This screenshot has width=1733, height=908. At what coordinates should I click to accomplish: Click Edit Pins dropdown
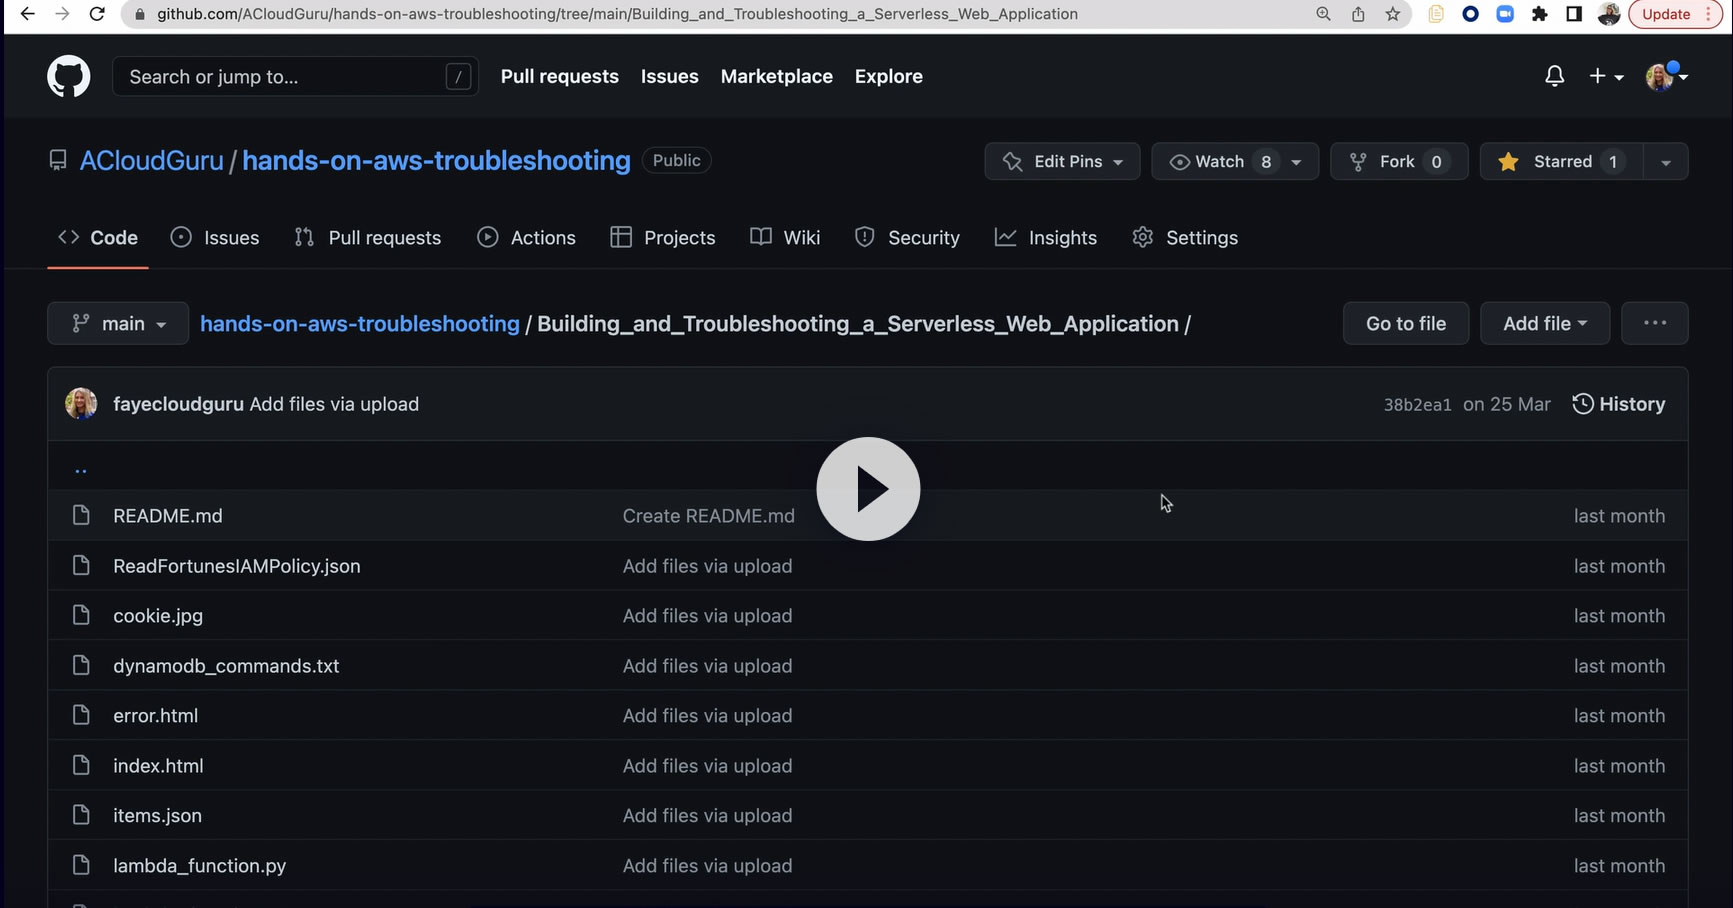1062,161
